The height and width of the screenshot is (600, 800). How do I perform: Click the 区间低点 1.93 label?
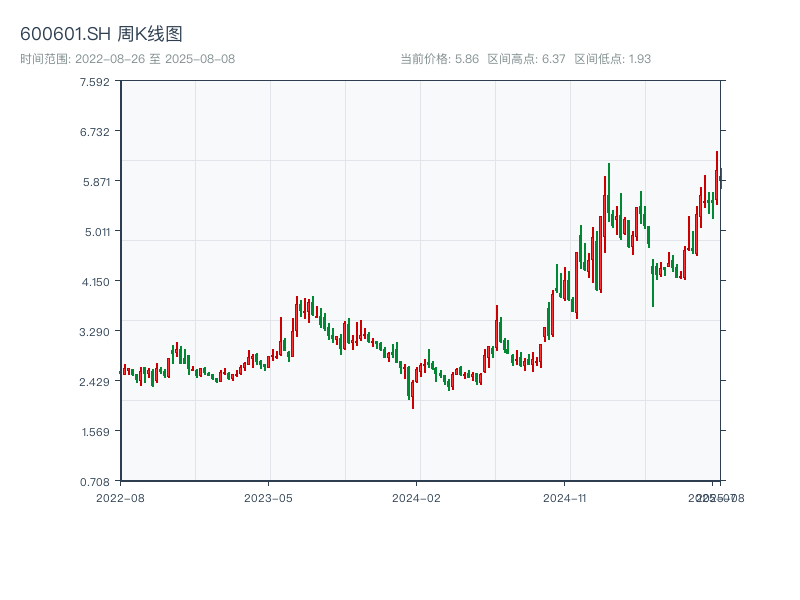(x=612, y=59)
